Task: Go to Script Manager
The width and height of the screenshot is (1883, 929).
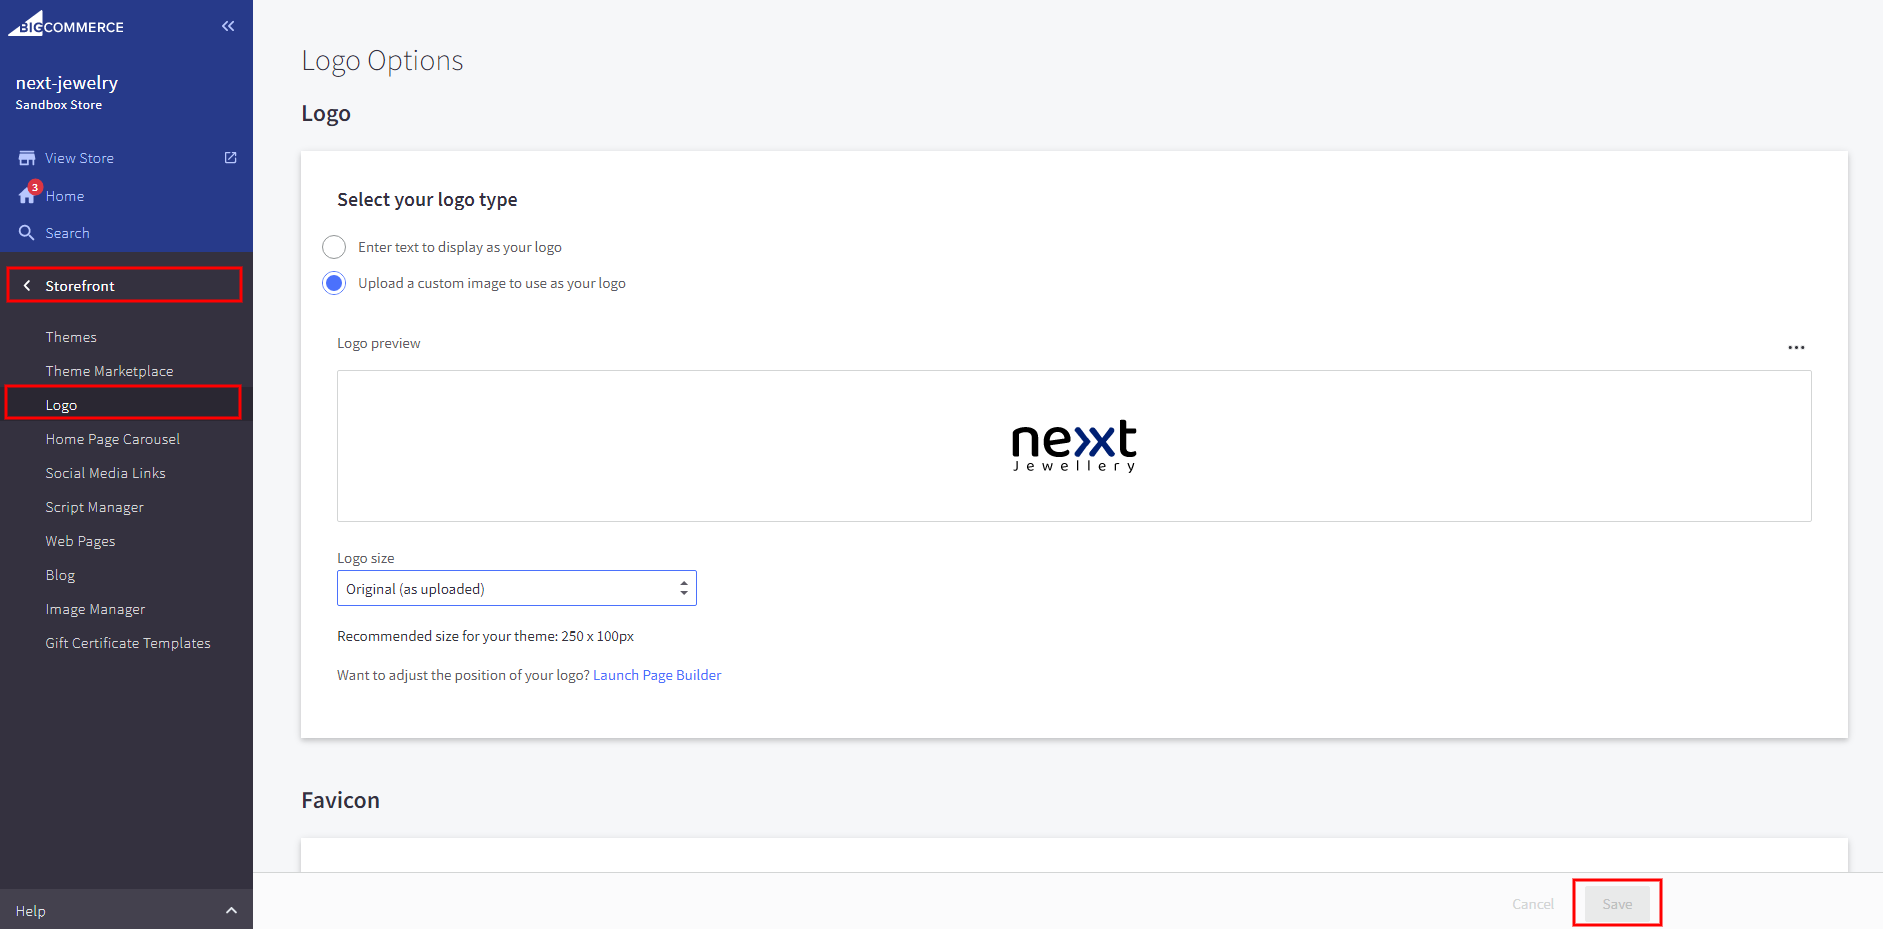Action: 94,507
